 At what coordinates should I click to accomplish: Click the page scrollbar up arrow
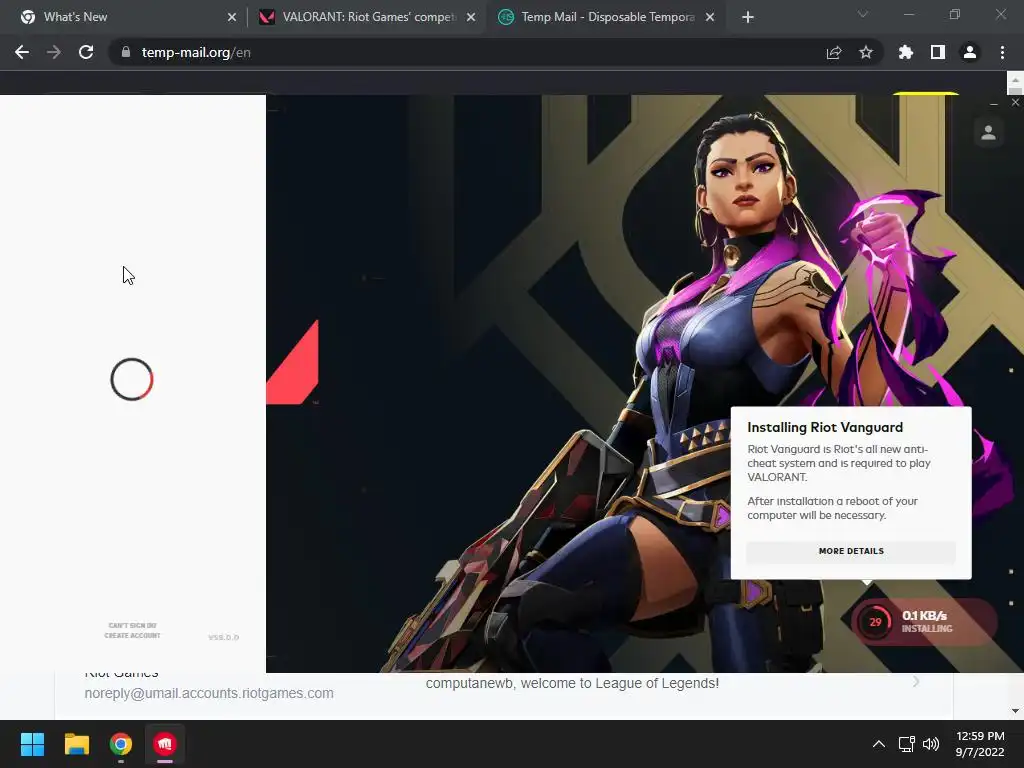pyautogui.click(x=1015, y=79)
